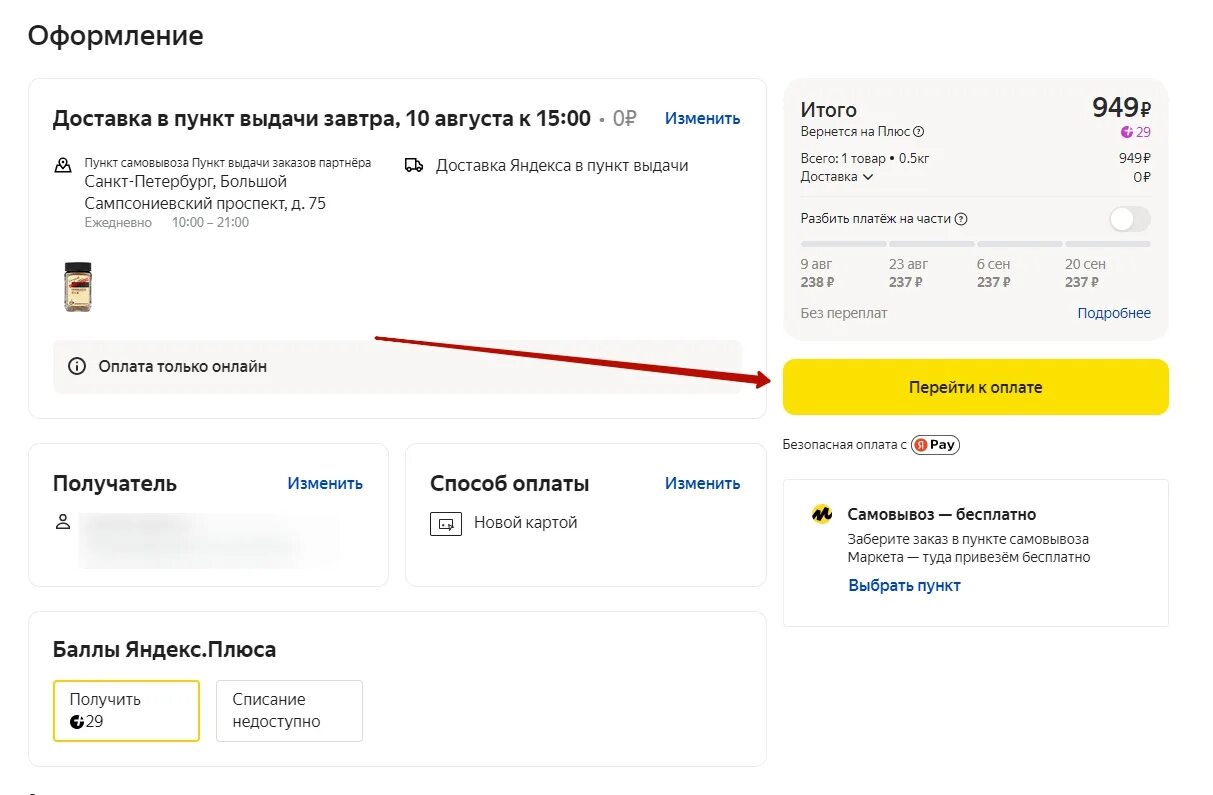
Task: Expand the Доставка cost details
Action: click(x=837, y=177)
